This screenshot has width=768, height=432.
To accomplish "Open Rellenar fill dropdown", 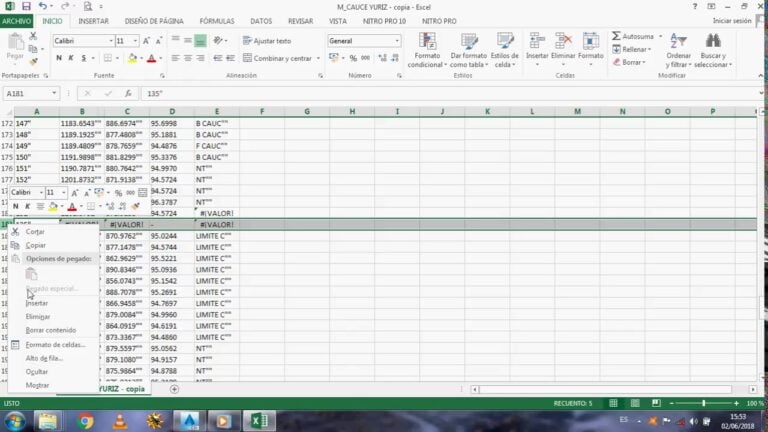I will coord(632,49).
